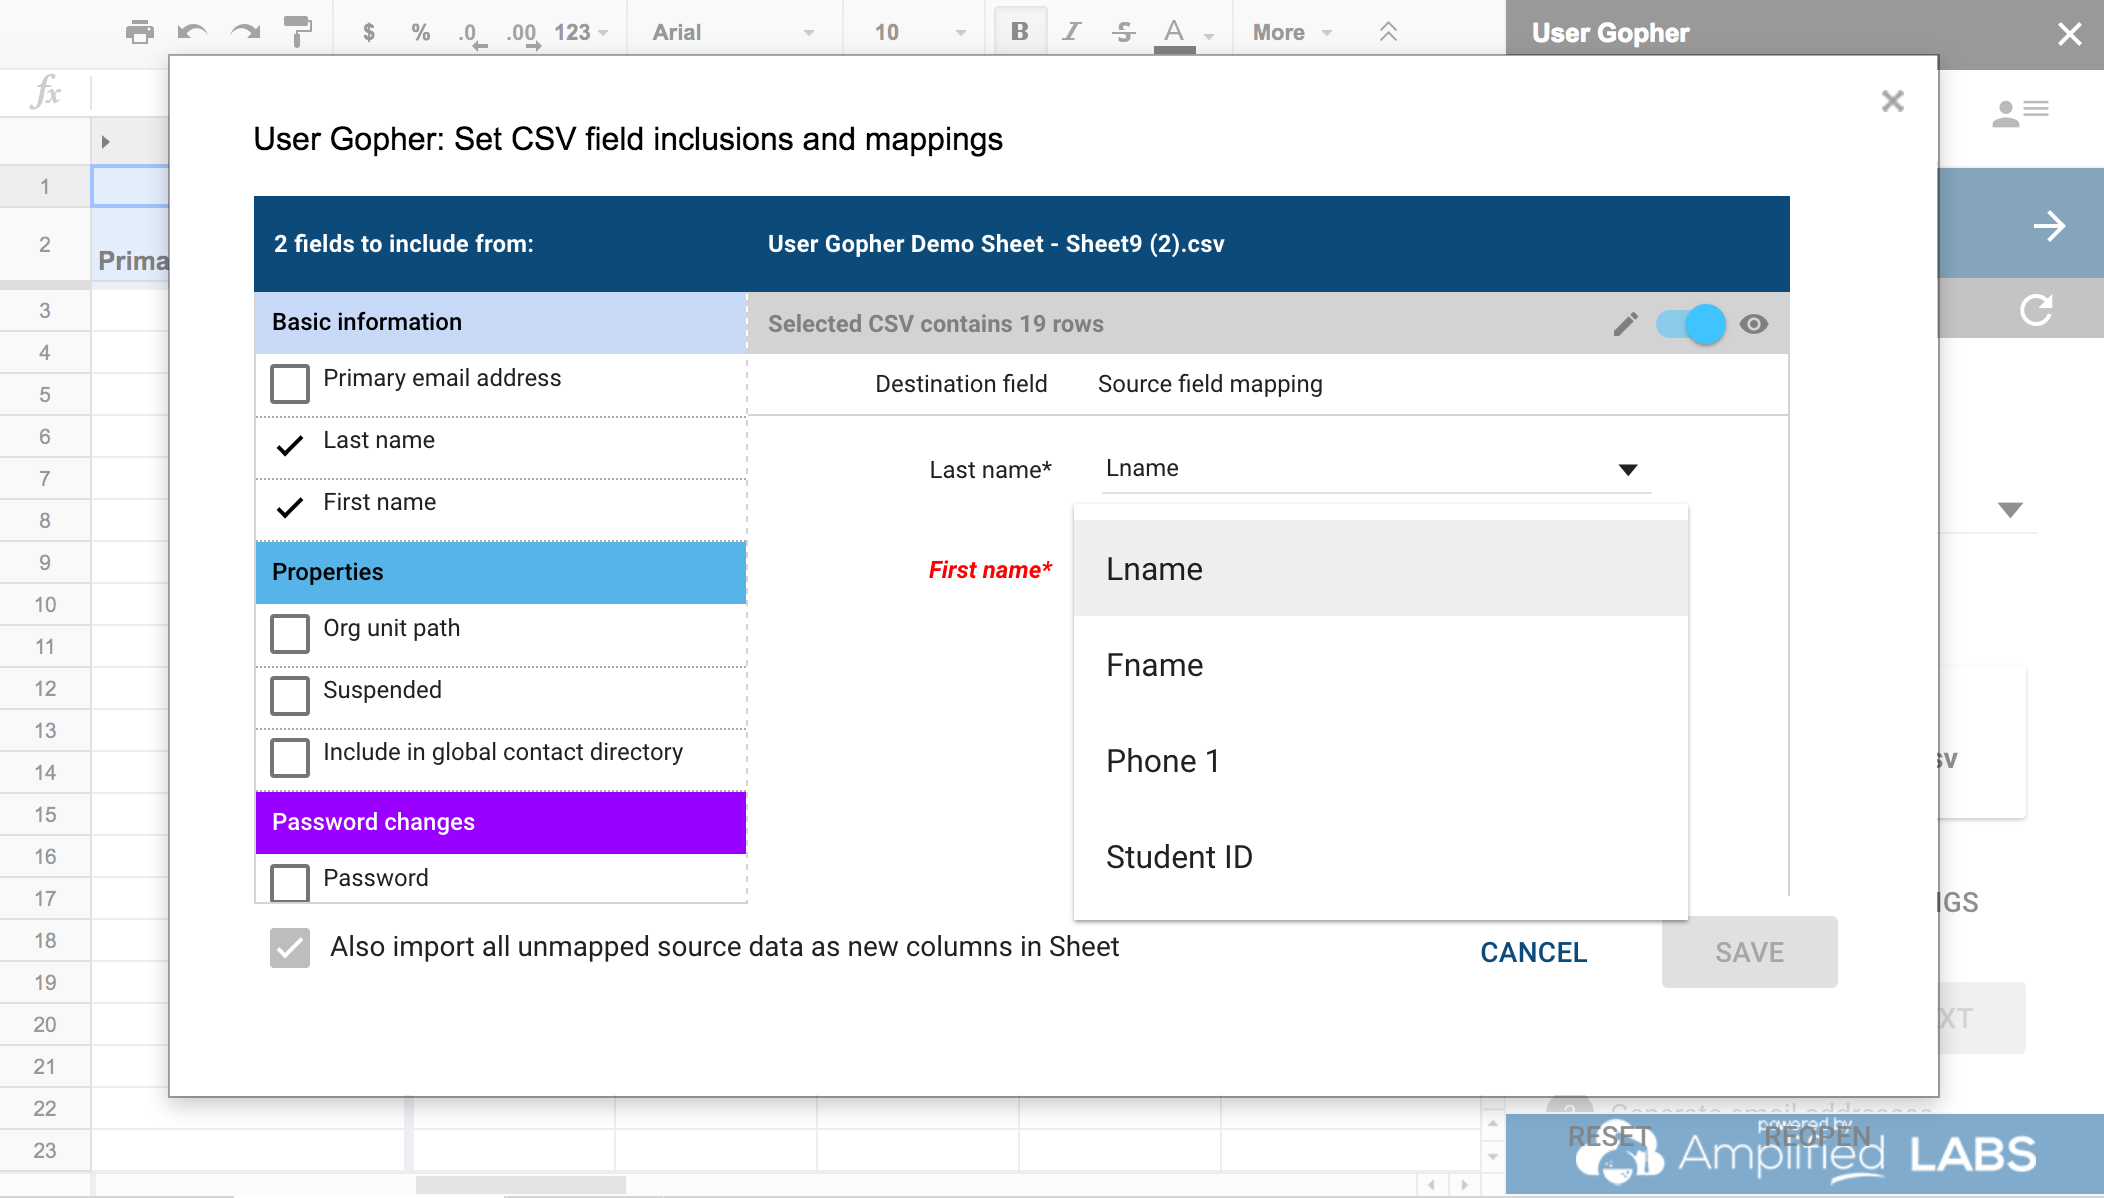Image resolution: width=2104 pixels, height=1198 pixels.
Task: Toggle the blue switch in CSV bar
Action: [1691, 324]
